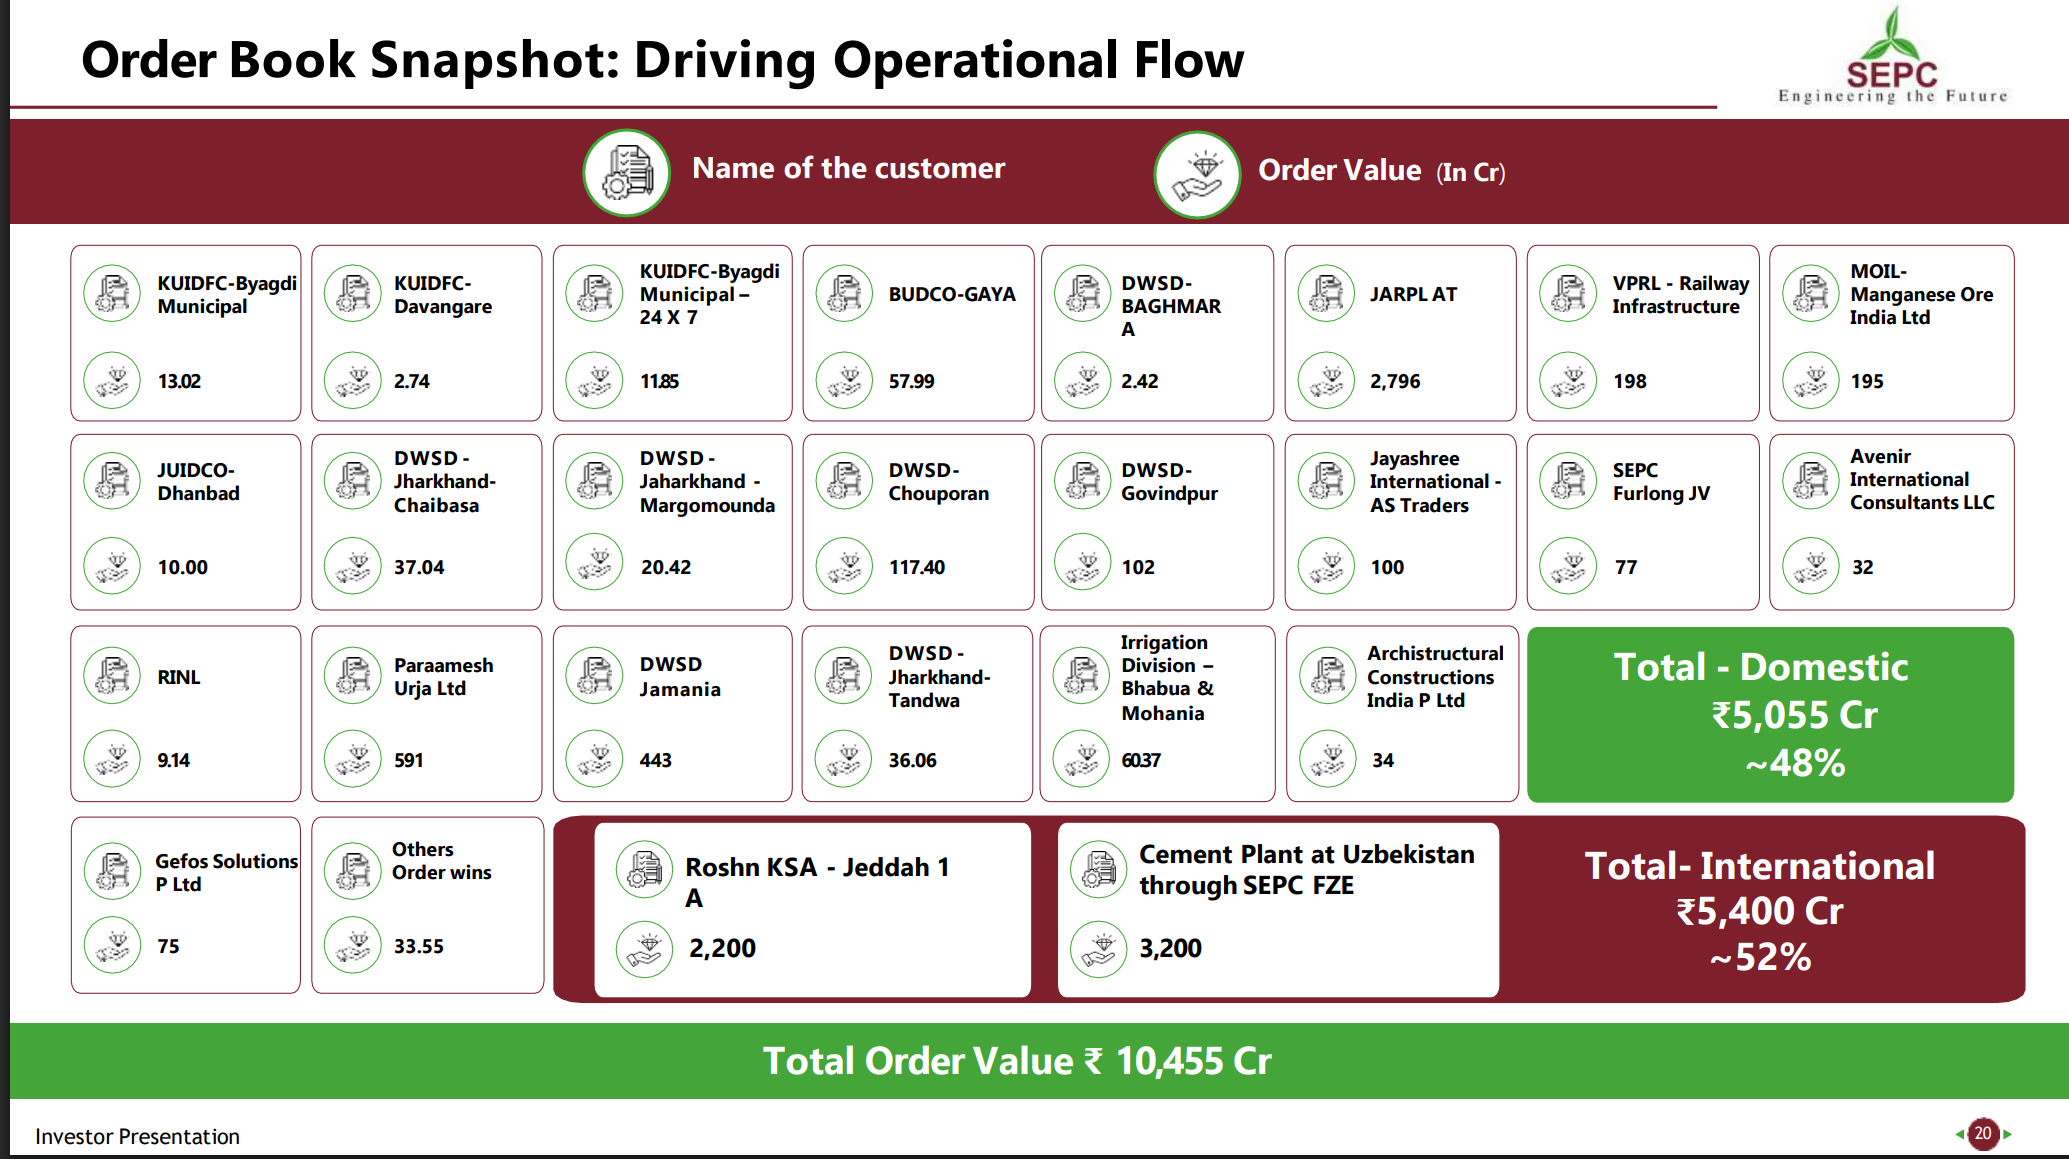
Task: Click the previous page green arrow
Action: coord(1959,1133)
